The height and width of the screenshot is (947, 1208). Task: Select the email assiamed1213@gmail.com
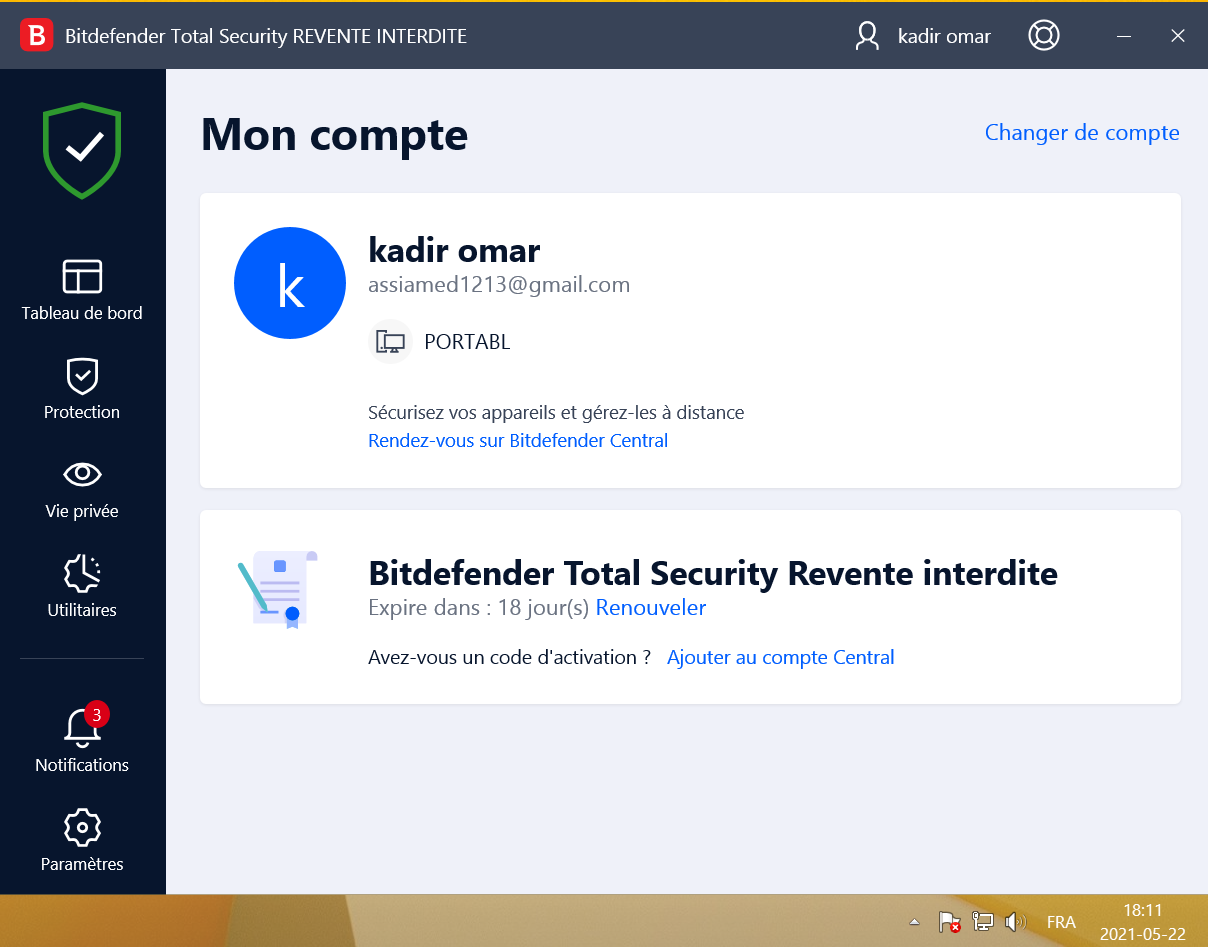pos(499,285)
